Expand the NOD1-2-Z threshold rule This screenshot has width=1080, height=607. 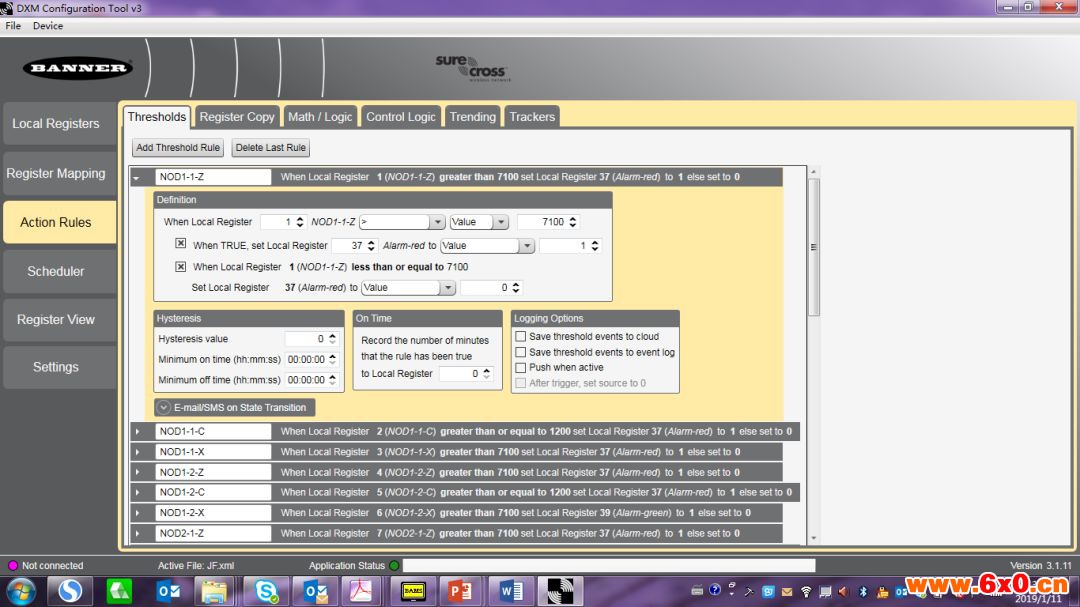[x=138, y=473]
